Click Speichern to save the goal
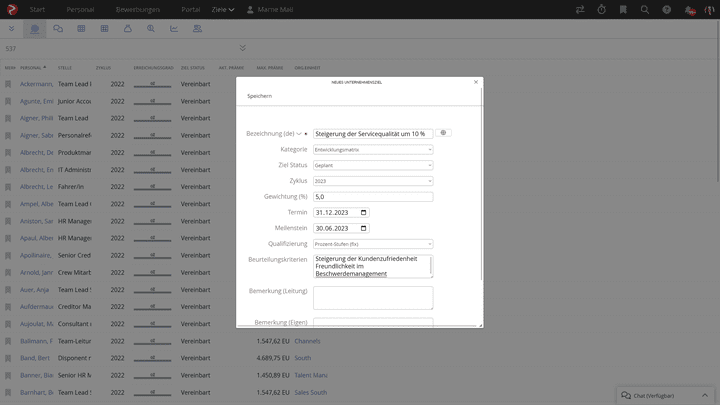This screenshot has width=720, height=405. click(259, 96)
